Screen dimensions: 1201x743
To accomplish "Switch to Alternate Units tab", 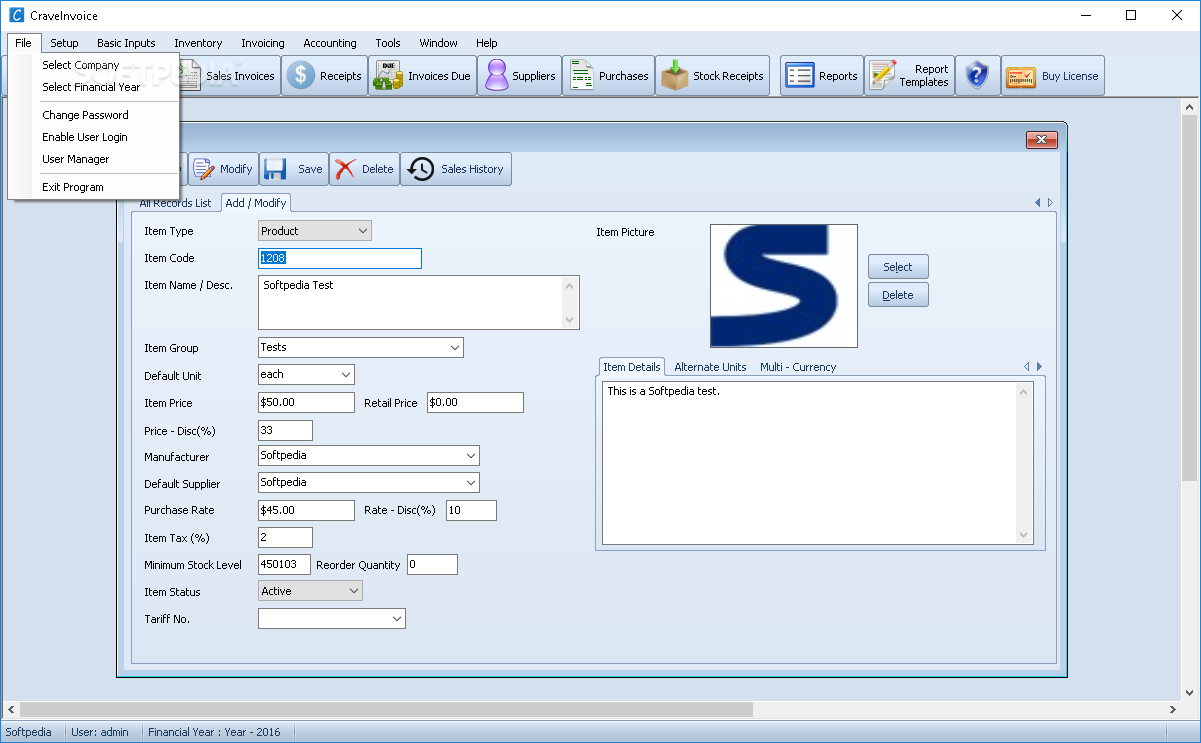I will [x=710, y=367].
